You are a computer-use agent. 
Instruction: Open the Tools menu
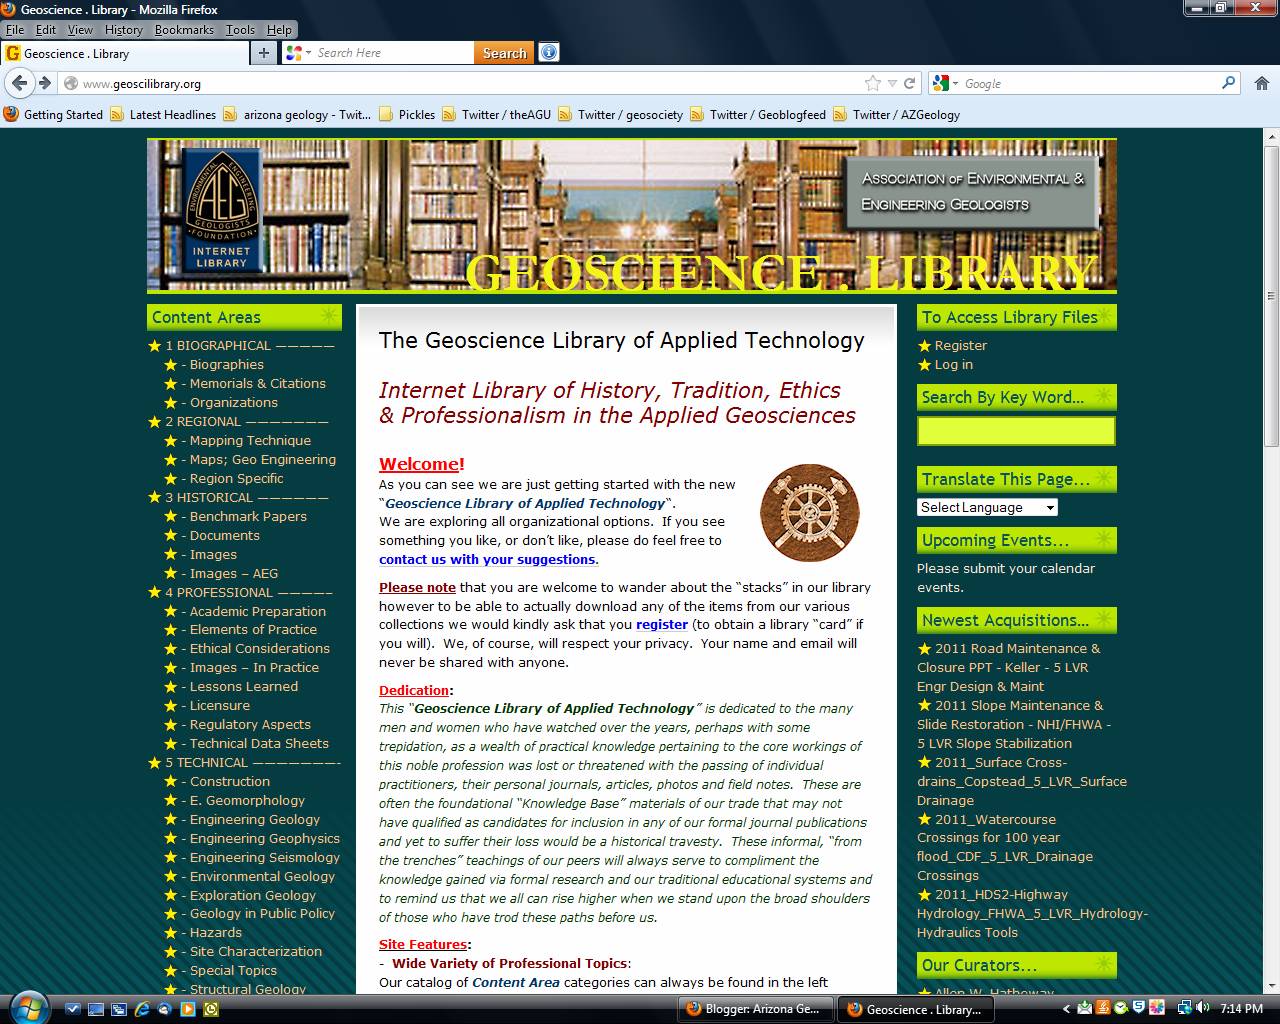click(240, 29)
